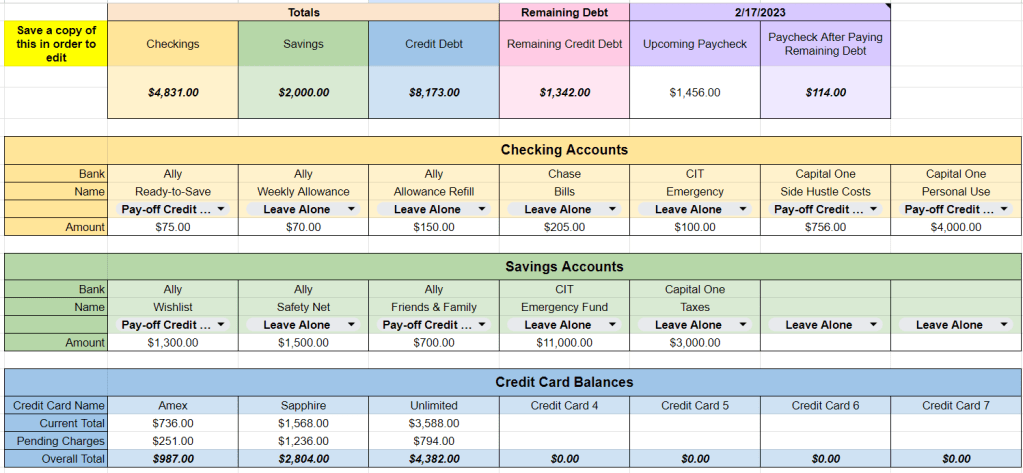Image resolution: width=1023 pixels, height=473 pixels.
Task: Select the Credit Card 4 name cell
Action: click(564, 405)
